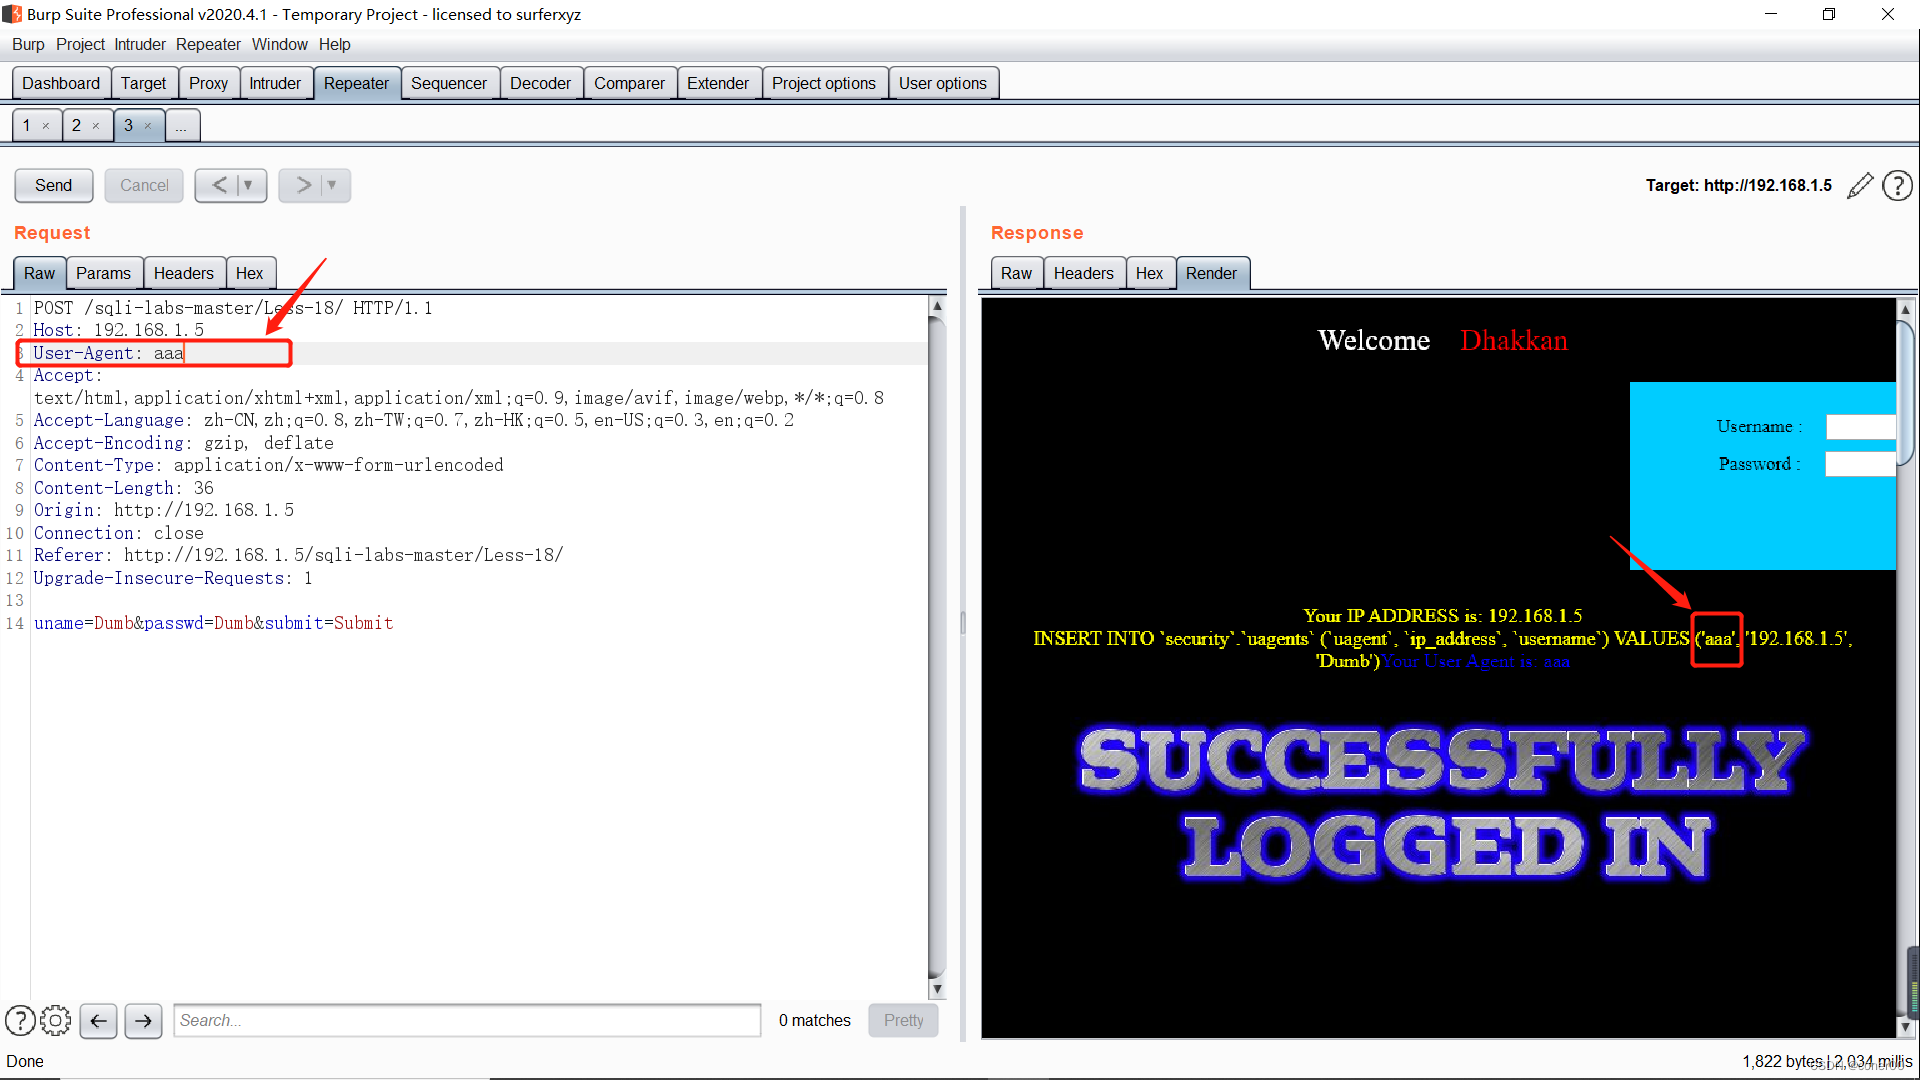Switch to the Intruder tab
1920x1080 pixels.
pyautogui.click(x=274, y=83)
